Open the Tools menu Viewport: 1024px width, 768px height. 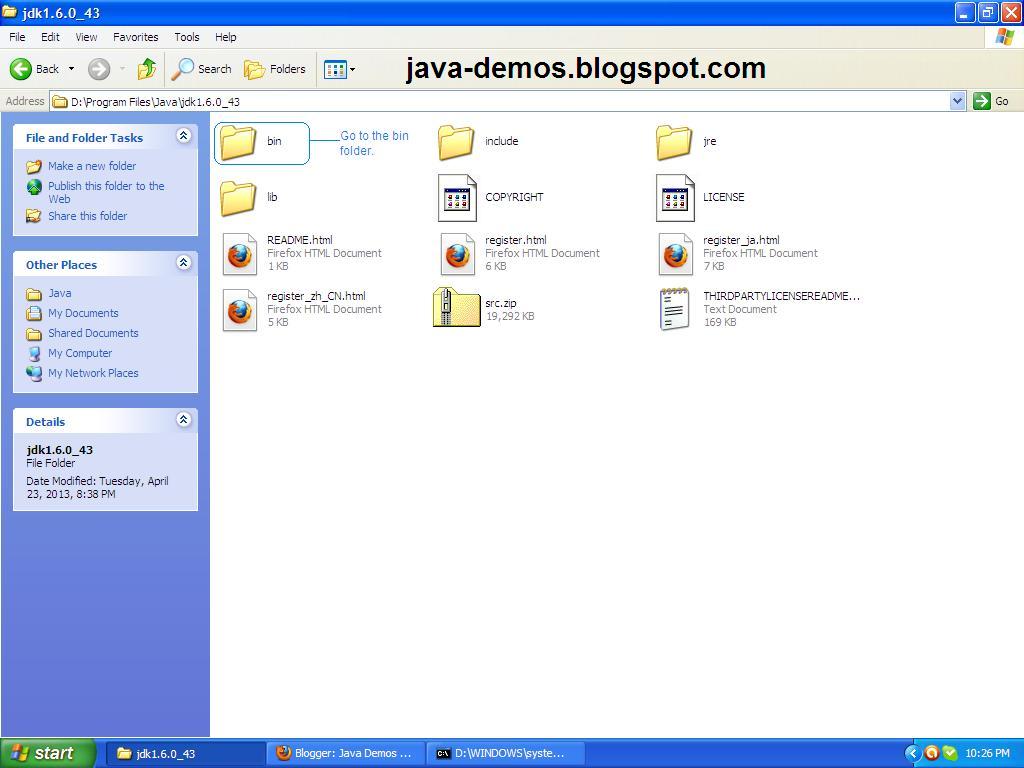tap(186, 37)
